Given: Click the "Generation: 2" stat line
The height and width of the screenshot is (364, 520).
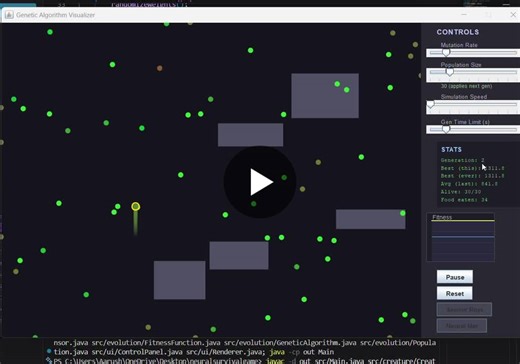Looking at the screenshot, I should click(x=463, y=160).
